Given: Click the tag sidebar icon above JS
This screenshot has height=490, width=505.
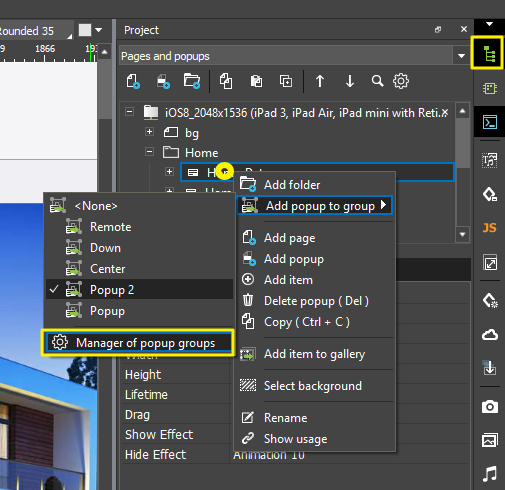Looking at the screenshot, I should pos(490,194).
